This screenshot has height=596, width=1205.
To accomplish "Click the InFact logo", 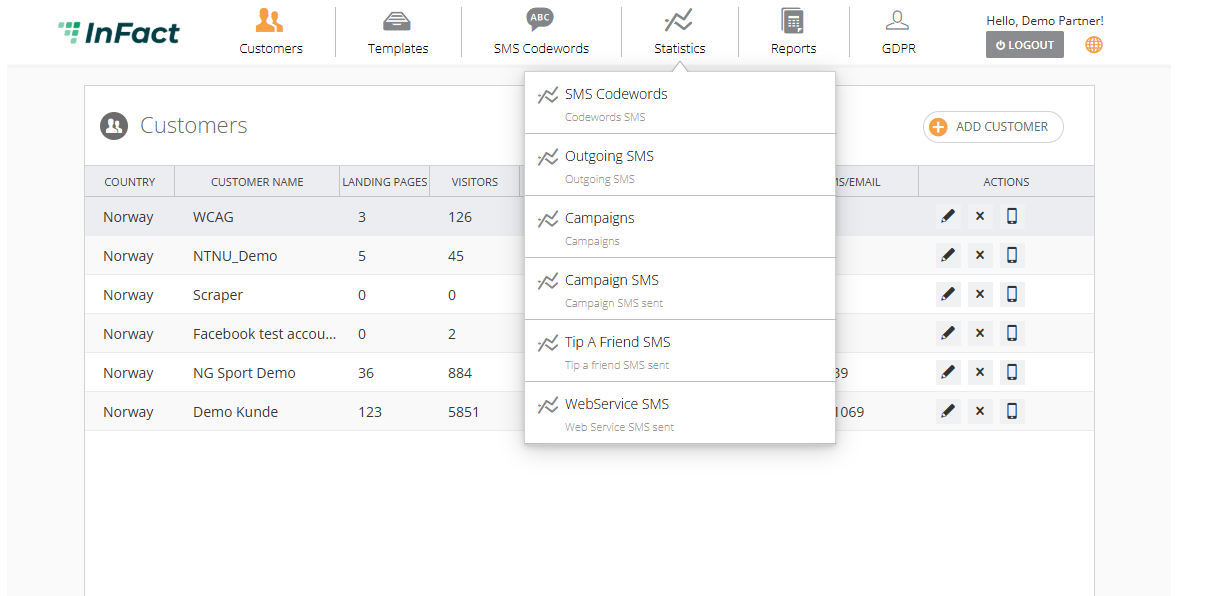I will [119, 33].
